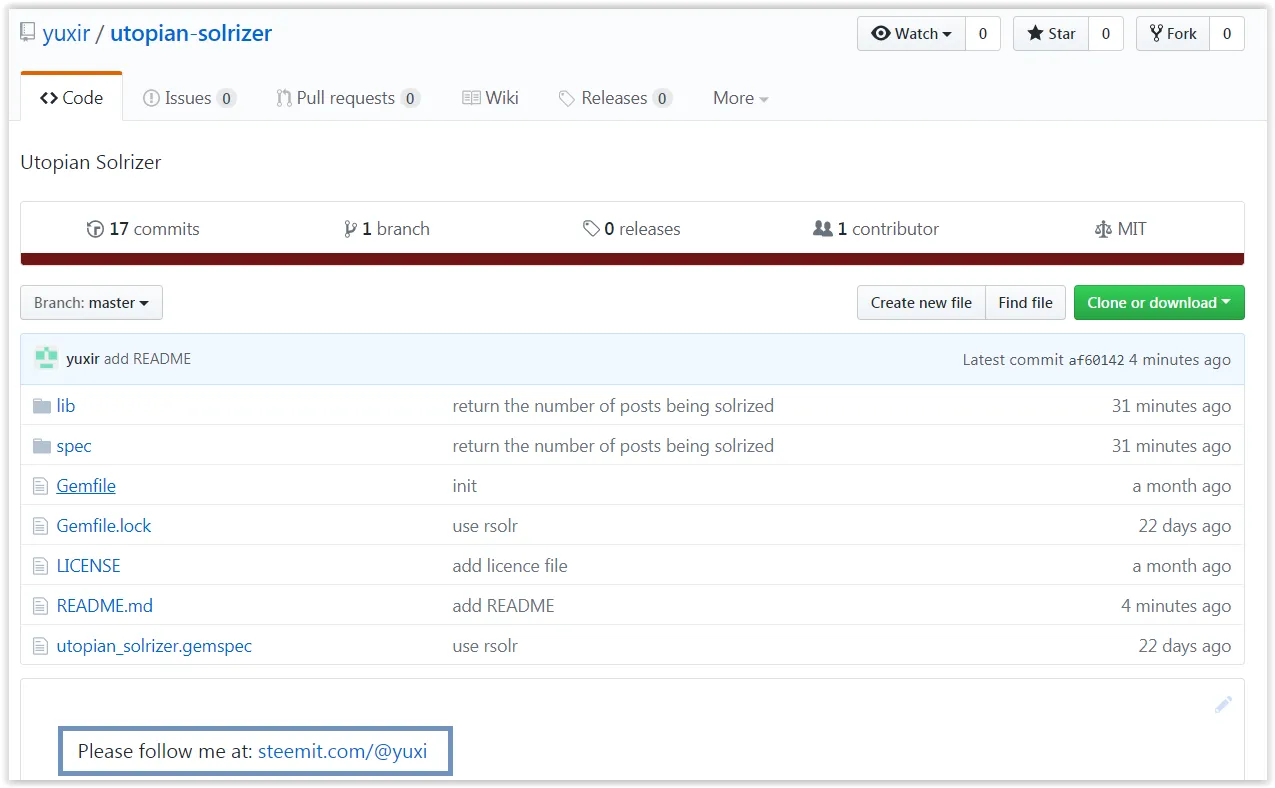Expand the More tab dropdown

coord(740,98)
